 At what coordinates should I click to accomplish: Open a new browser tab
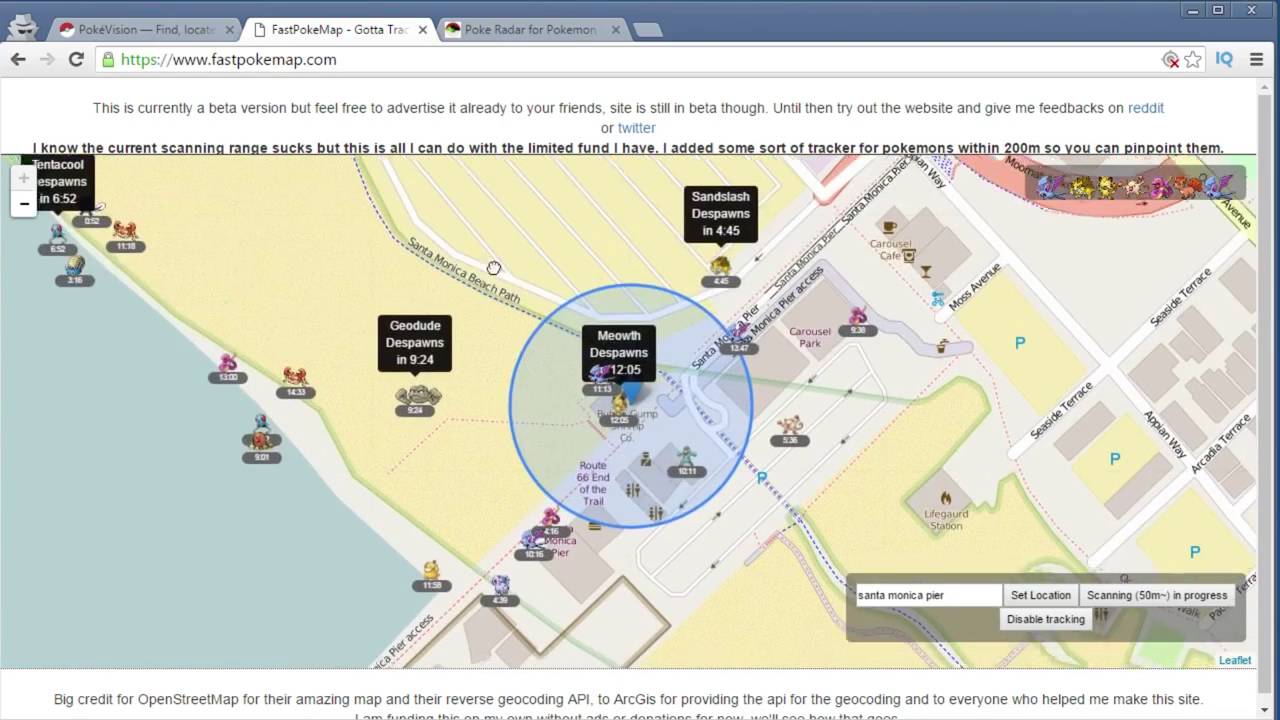pos(647,30)
